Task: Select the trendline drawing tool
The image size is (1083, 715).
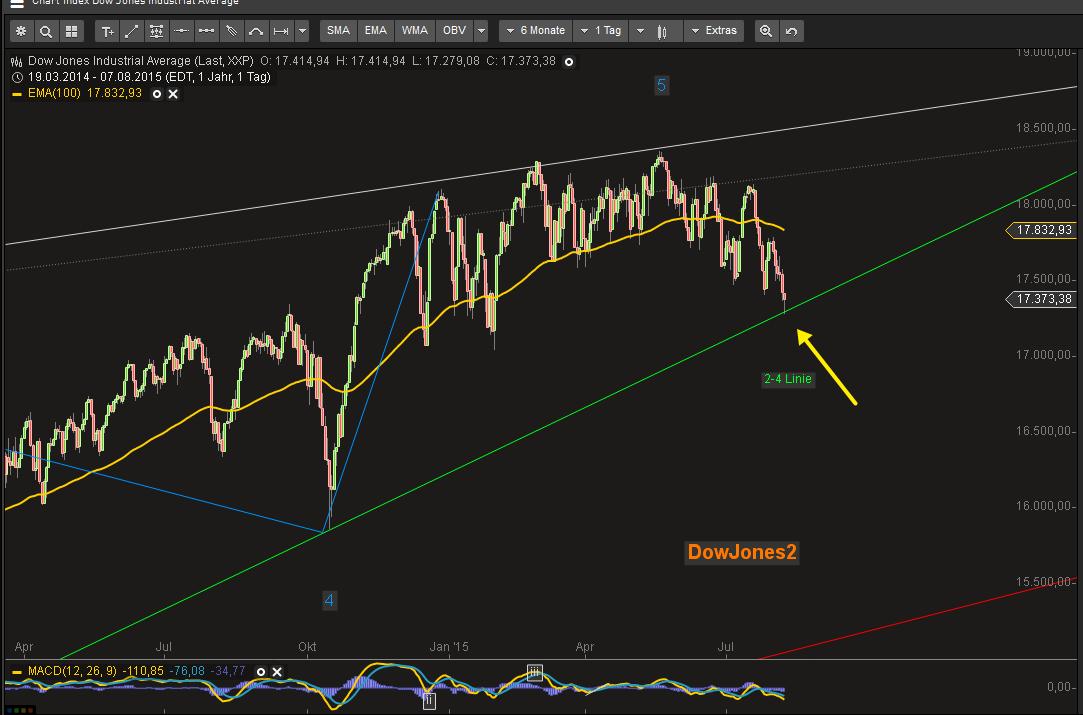Action: (x=132, y=31)
